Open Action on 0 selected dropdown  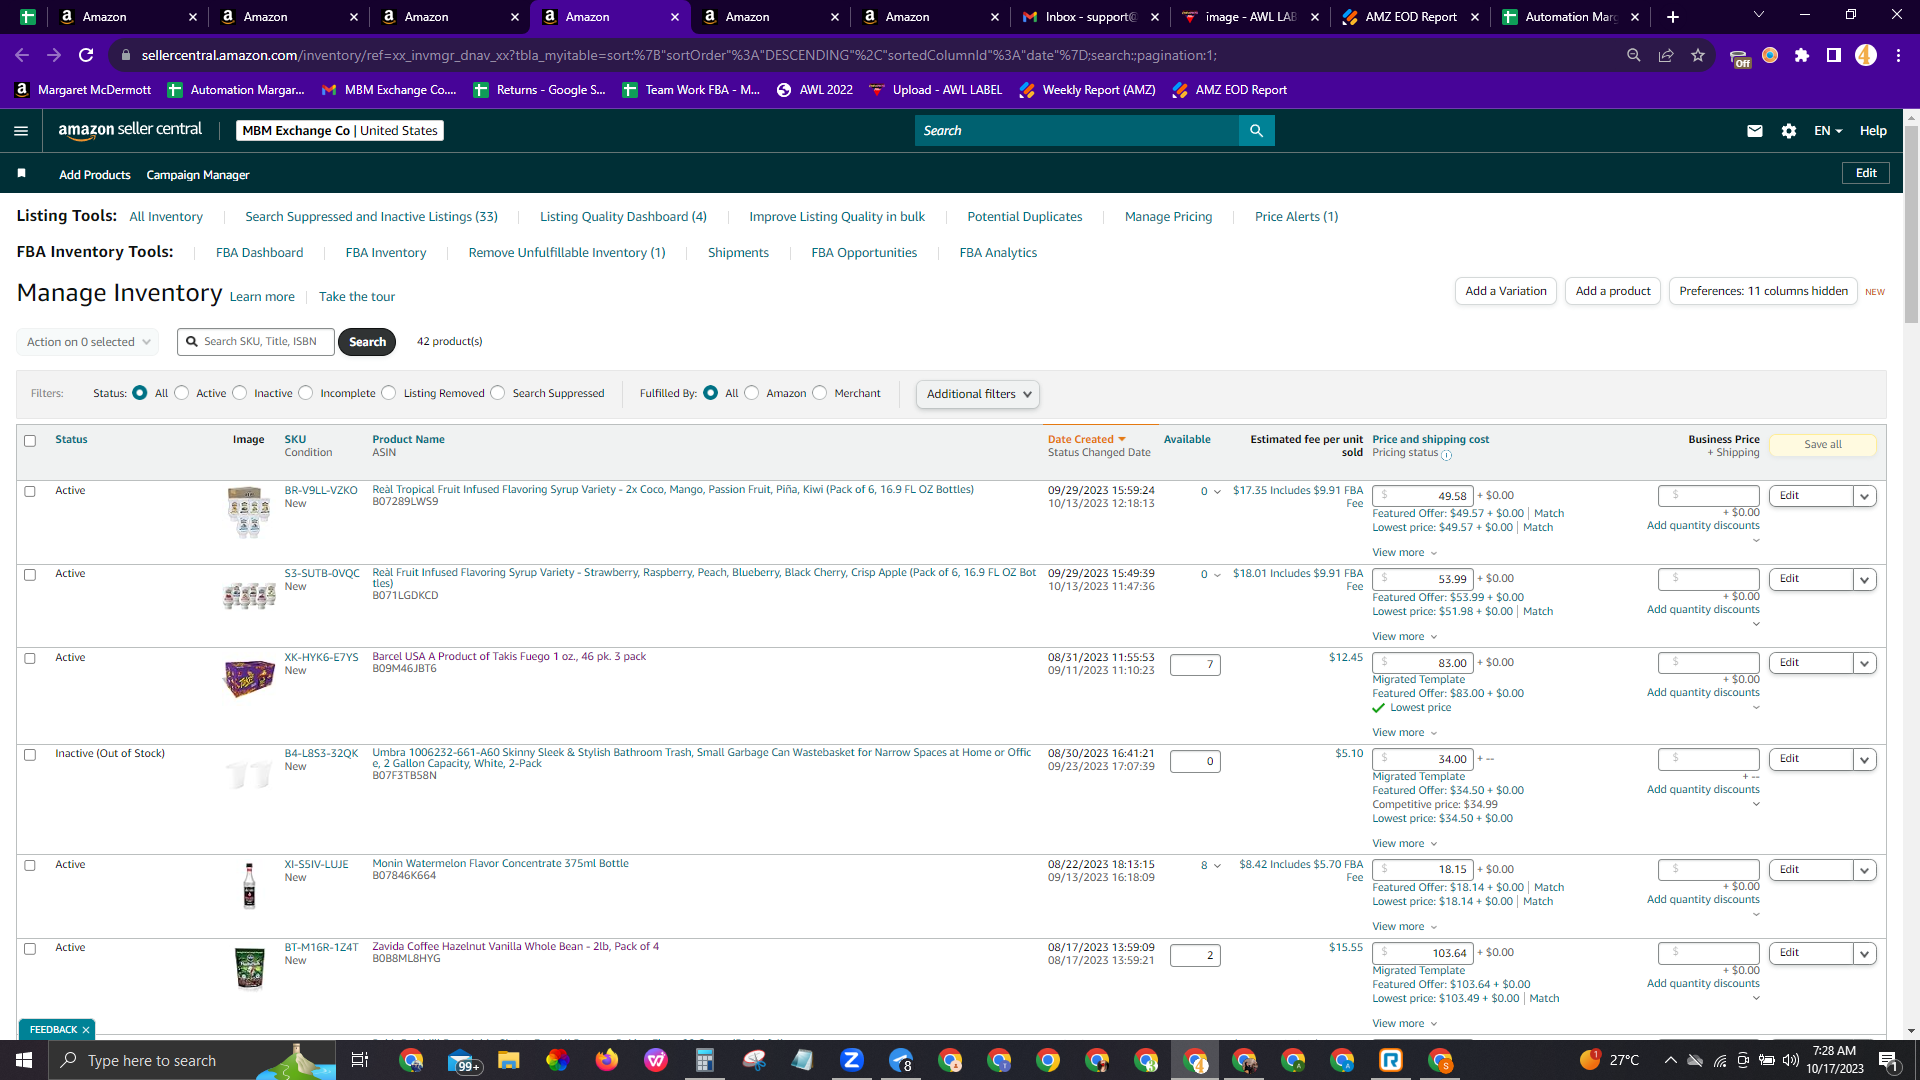88,342
